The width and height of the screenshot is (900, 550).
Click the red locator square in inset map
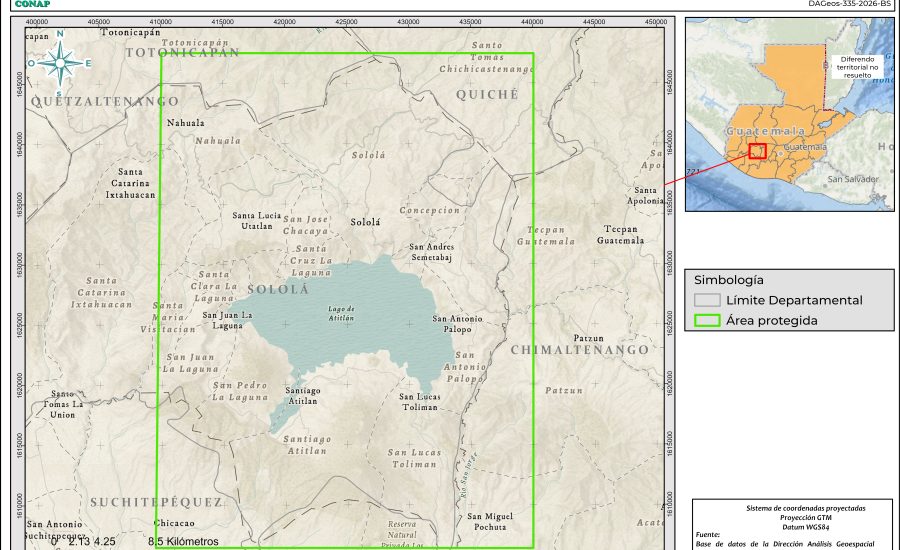coord(757,151)
